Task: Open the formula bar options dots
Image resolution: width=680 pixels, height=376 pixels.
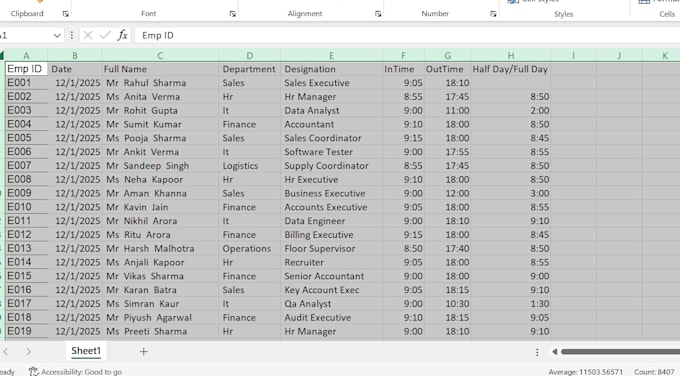Action: 72,35
